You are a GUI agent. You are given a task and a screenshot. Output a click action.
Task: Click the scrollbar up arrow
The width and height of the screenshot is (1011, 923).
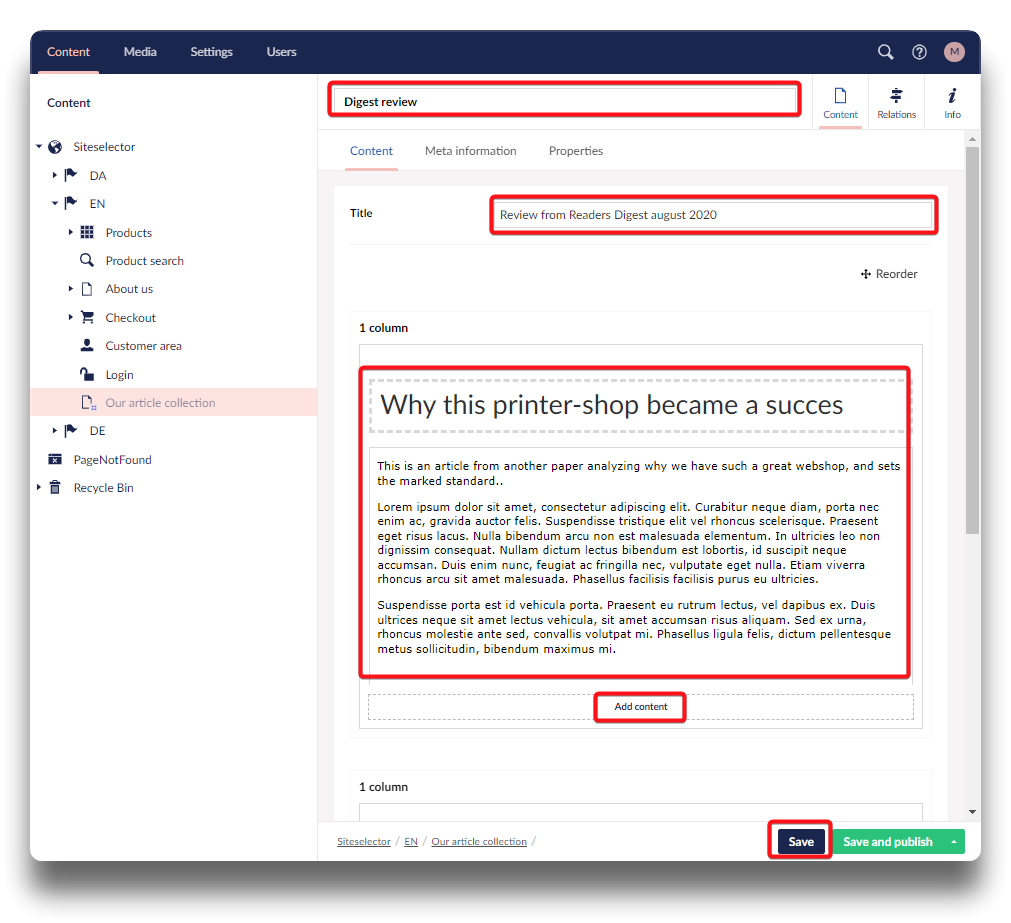tap(972, 139)
